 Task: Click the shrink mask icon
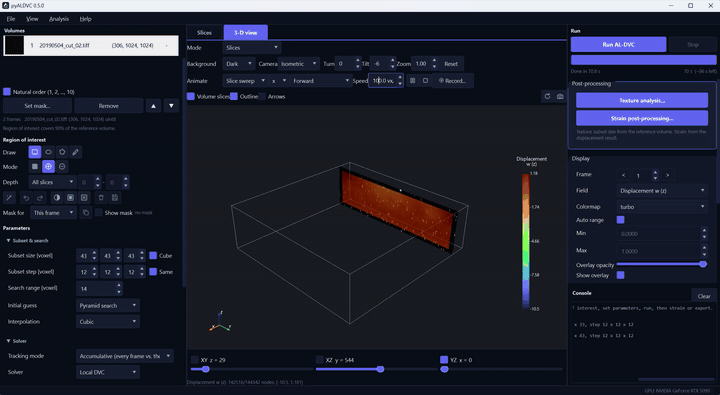84,198
